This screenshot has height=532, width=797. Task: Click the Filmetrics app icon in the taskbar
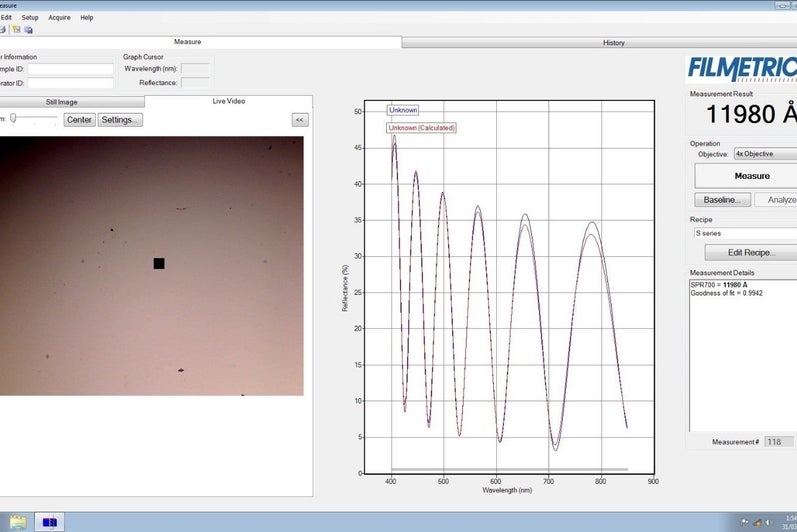(x=49, y=522)
